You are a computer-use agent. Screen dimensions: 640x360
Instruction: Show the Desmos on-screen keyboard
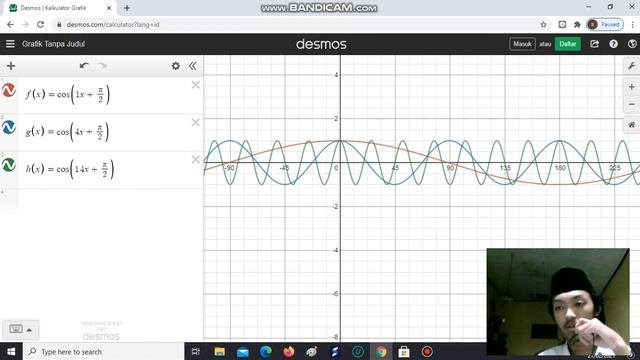(x=16, y=329)
